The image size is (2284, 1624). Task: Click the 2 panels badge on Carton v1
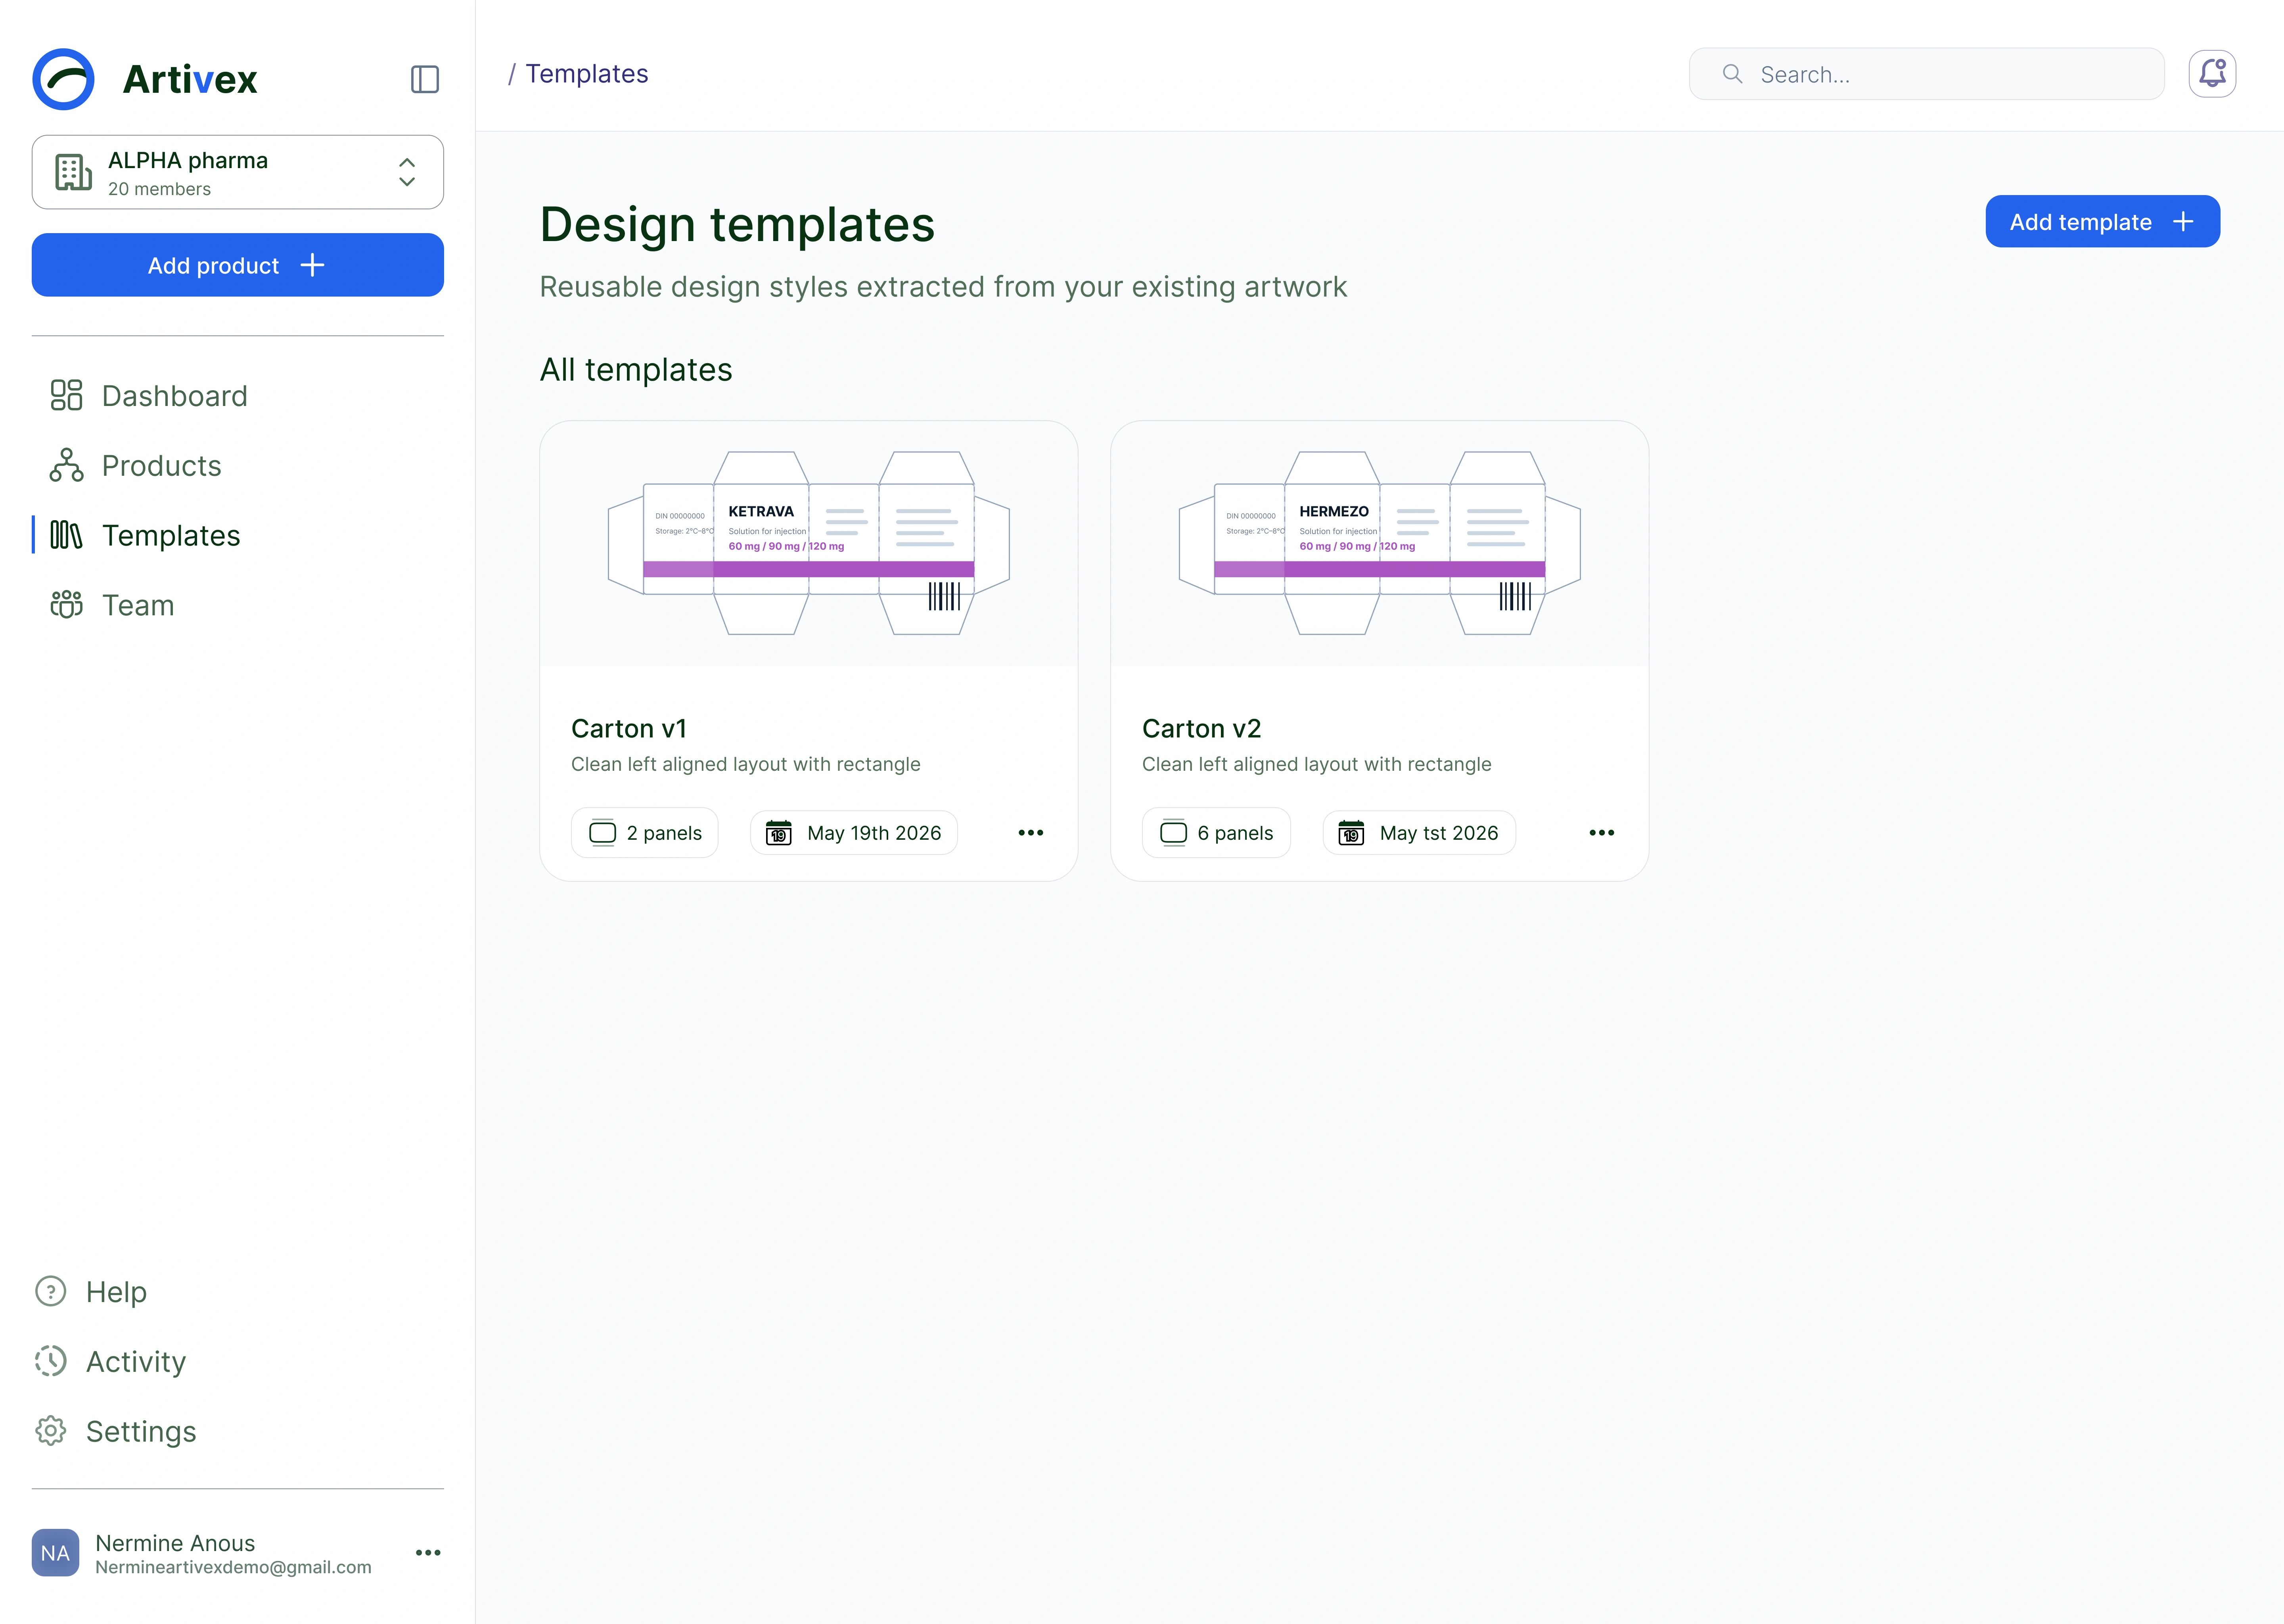point(645,832)
